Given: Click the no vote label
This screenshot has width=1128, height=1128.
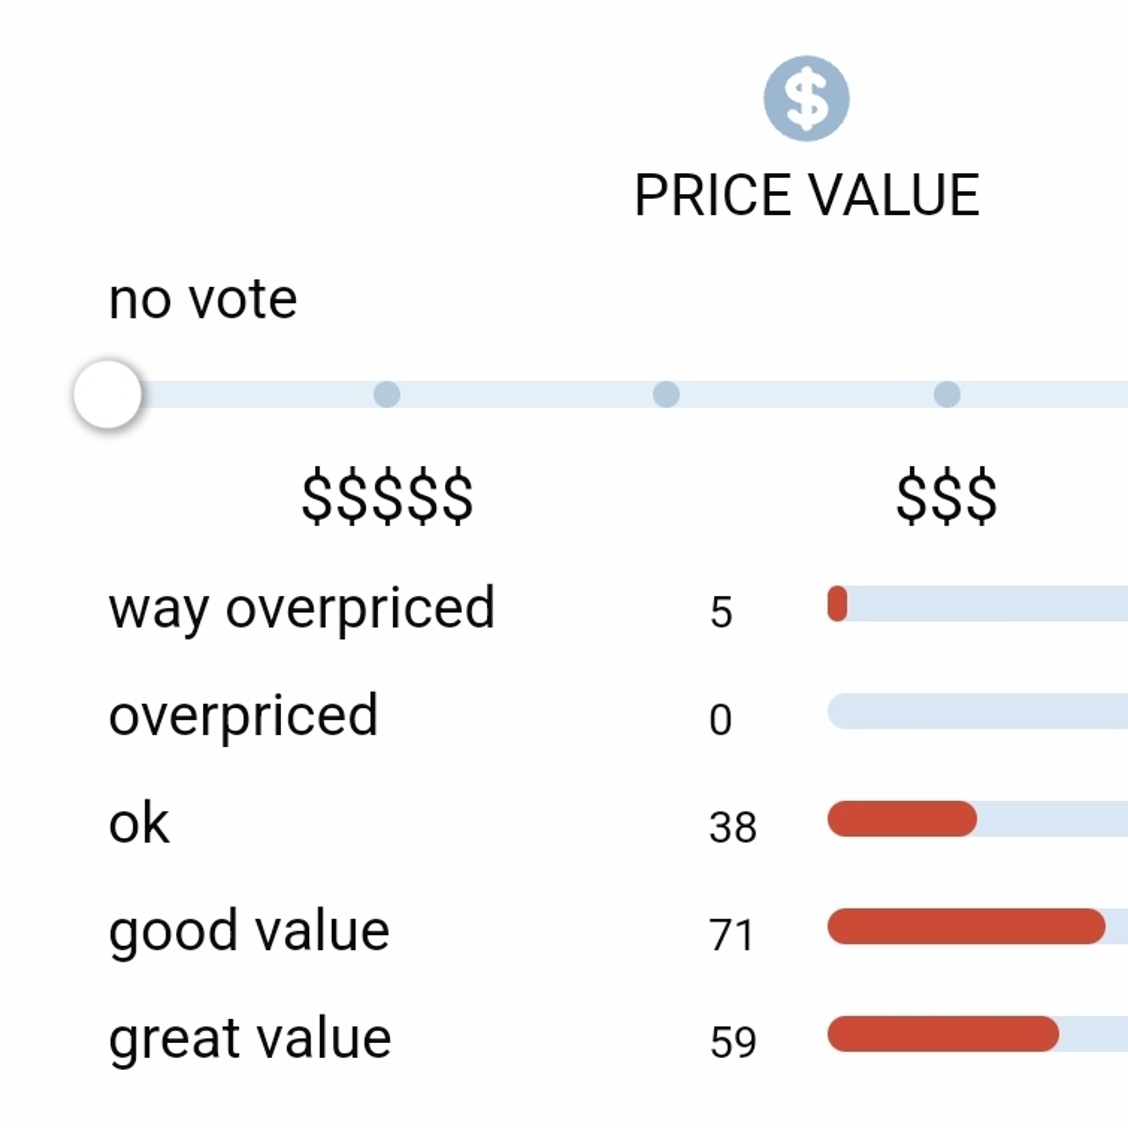Looking at the screenshot, I should click(203, 299).
